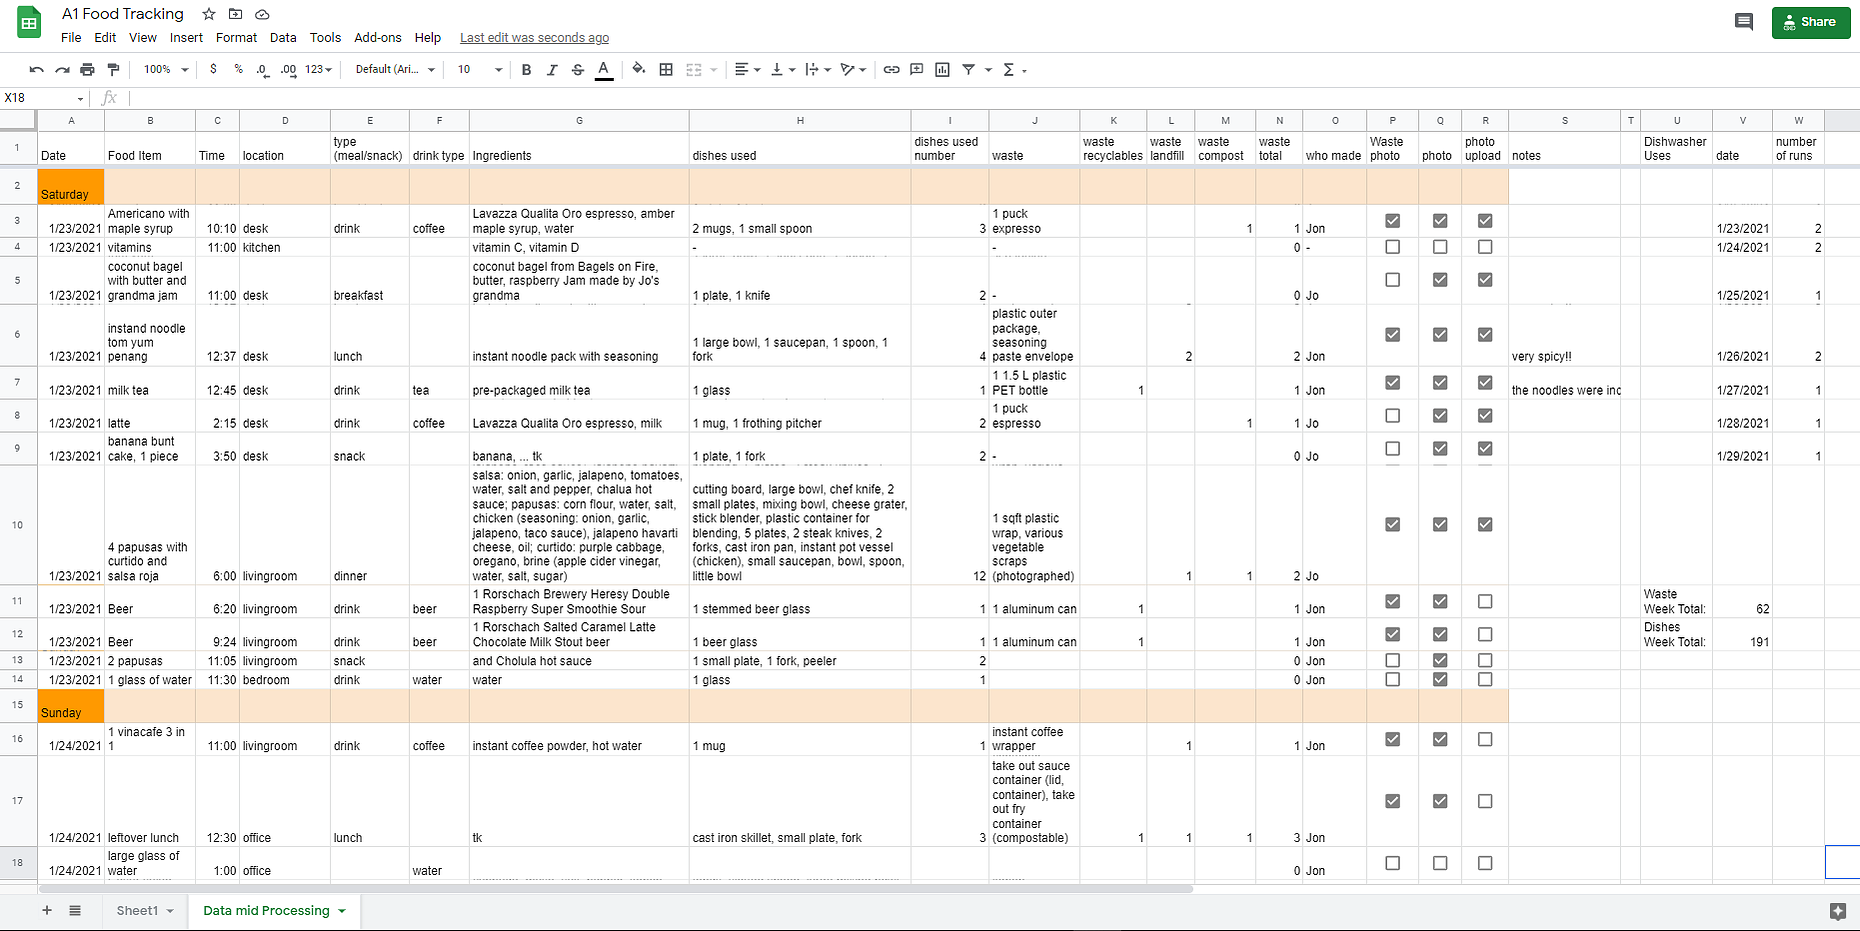The image size is (1860, 931).
Task: Open the Explore button at bottom right
Action: click(1837, 911)
